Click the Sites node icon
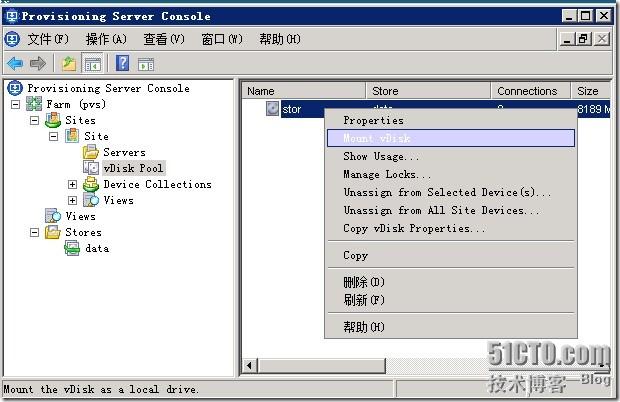 click(53, 120)
